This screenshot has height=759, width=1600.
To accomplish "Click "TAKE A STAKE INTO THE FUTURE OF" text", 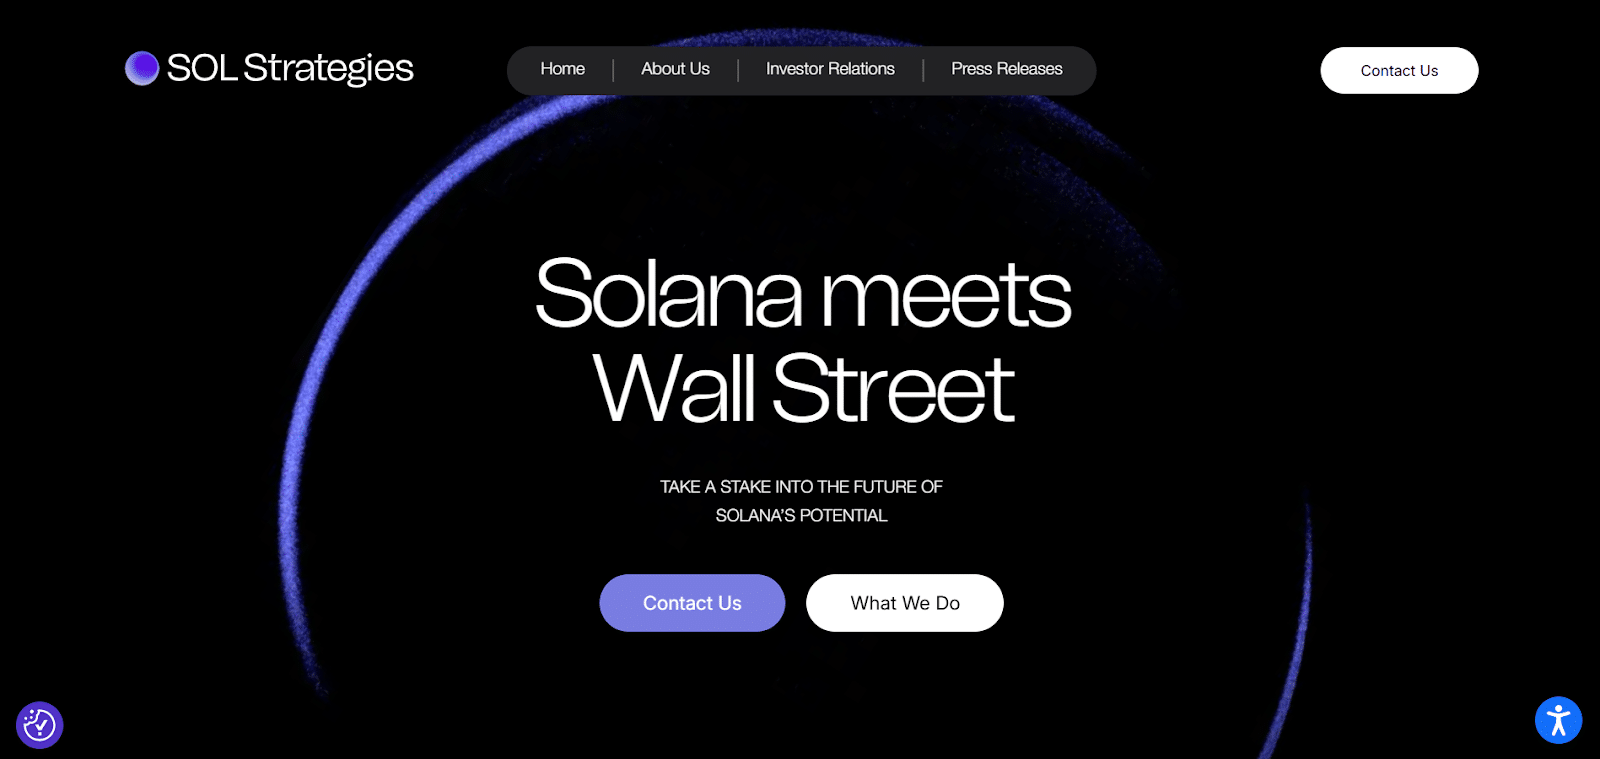I will [801, 487].
